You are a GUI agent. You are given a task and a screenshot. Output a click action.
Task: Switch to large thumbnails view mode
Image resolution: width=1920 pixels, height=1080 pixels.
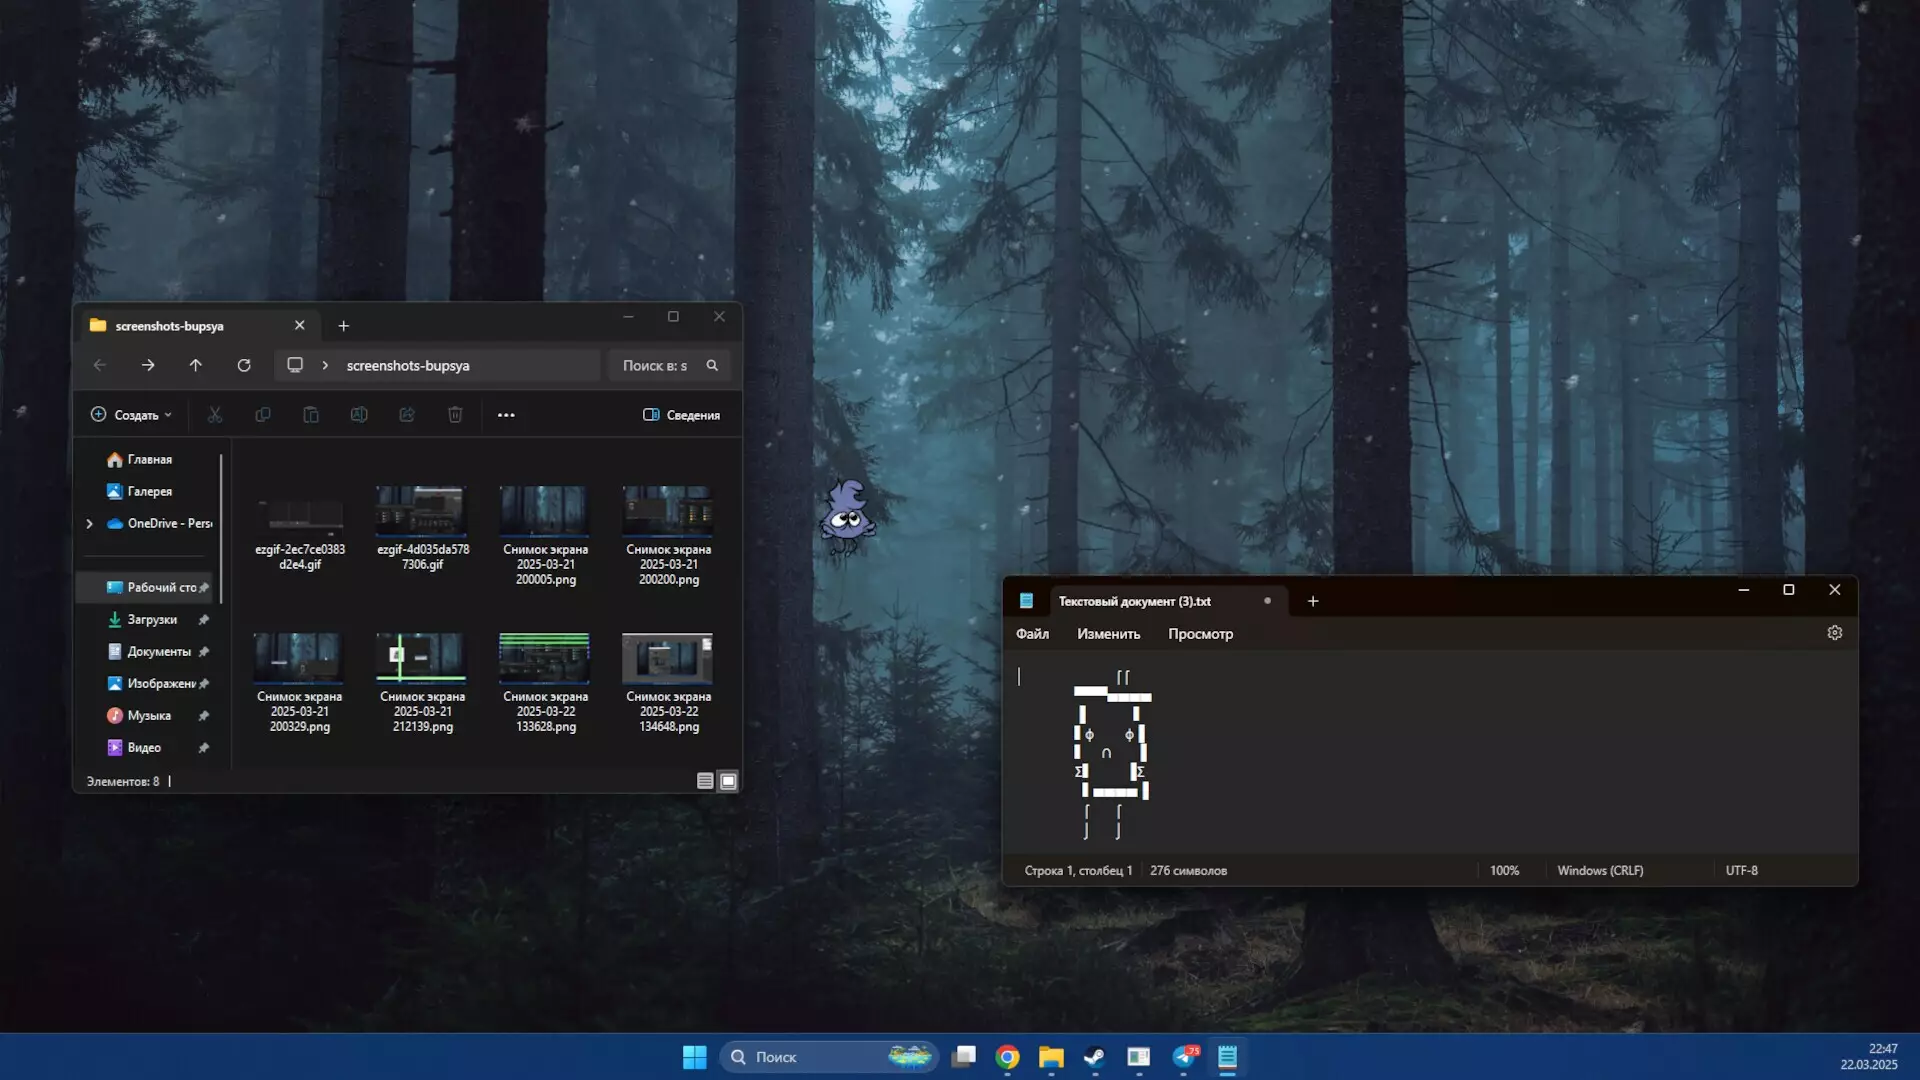(728, 781)
